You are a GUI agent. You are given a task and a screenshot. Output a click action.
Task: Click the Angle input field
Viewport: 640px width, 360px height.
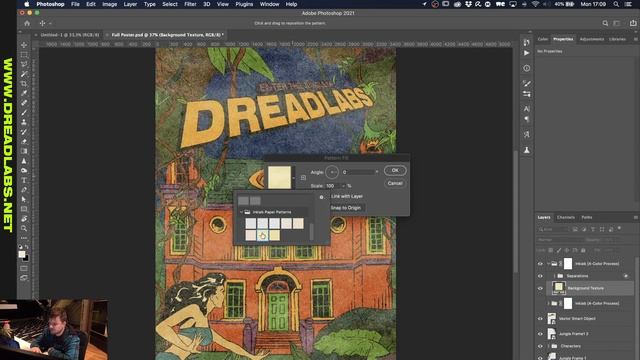(x=358, y=172)
